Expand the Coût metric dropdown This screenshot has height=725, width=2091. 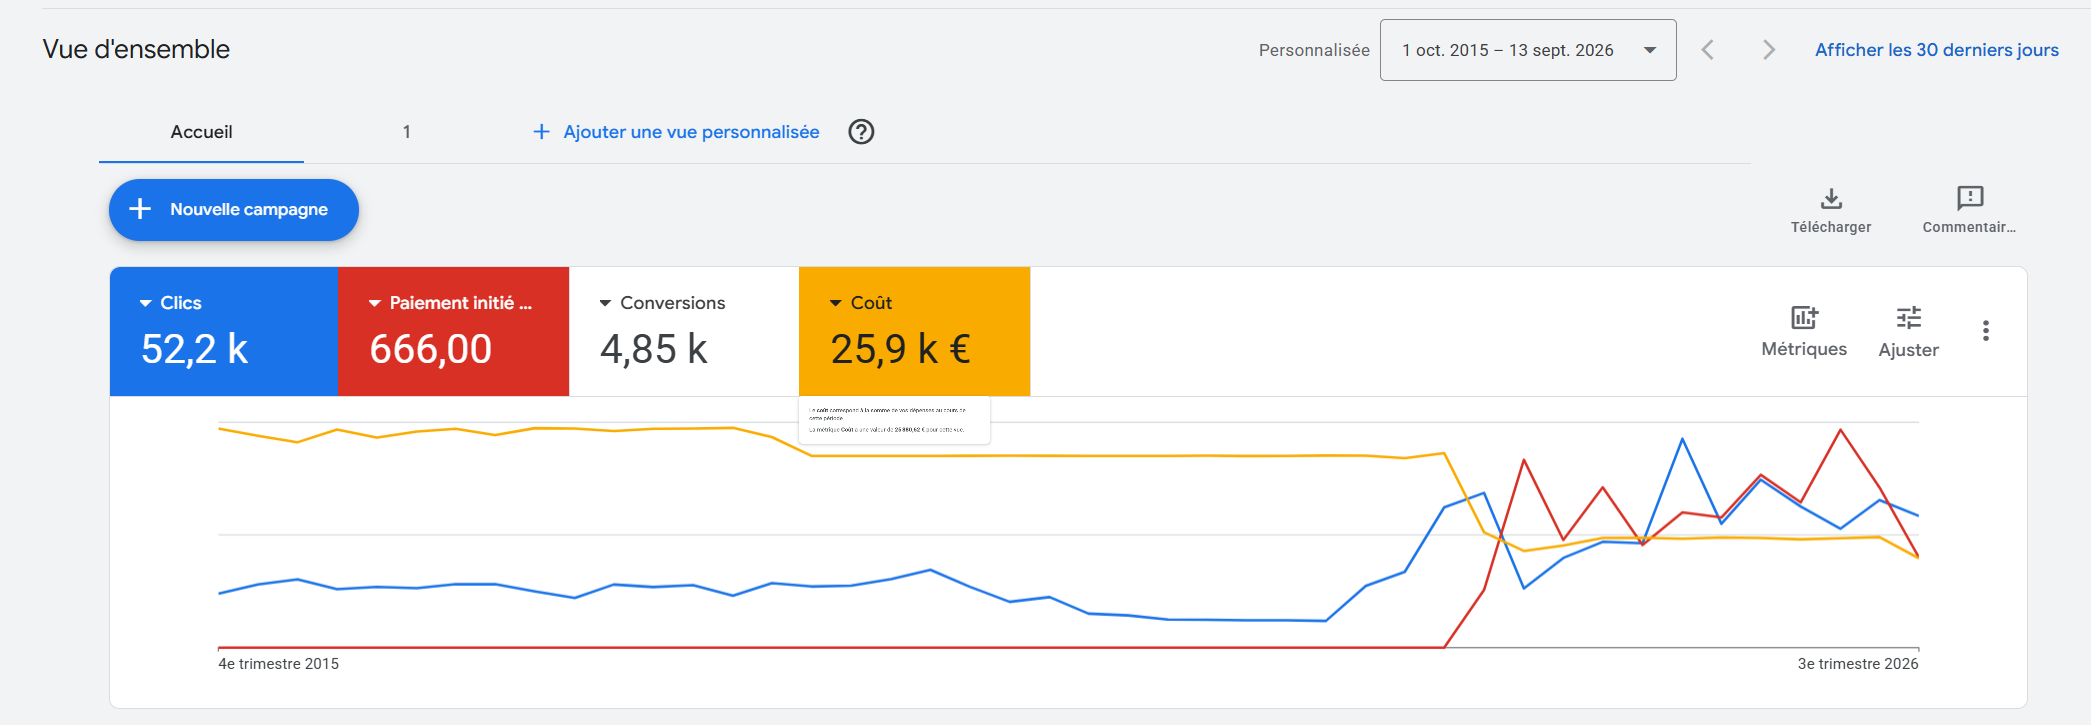point(836,303)
